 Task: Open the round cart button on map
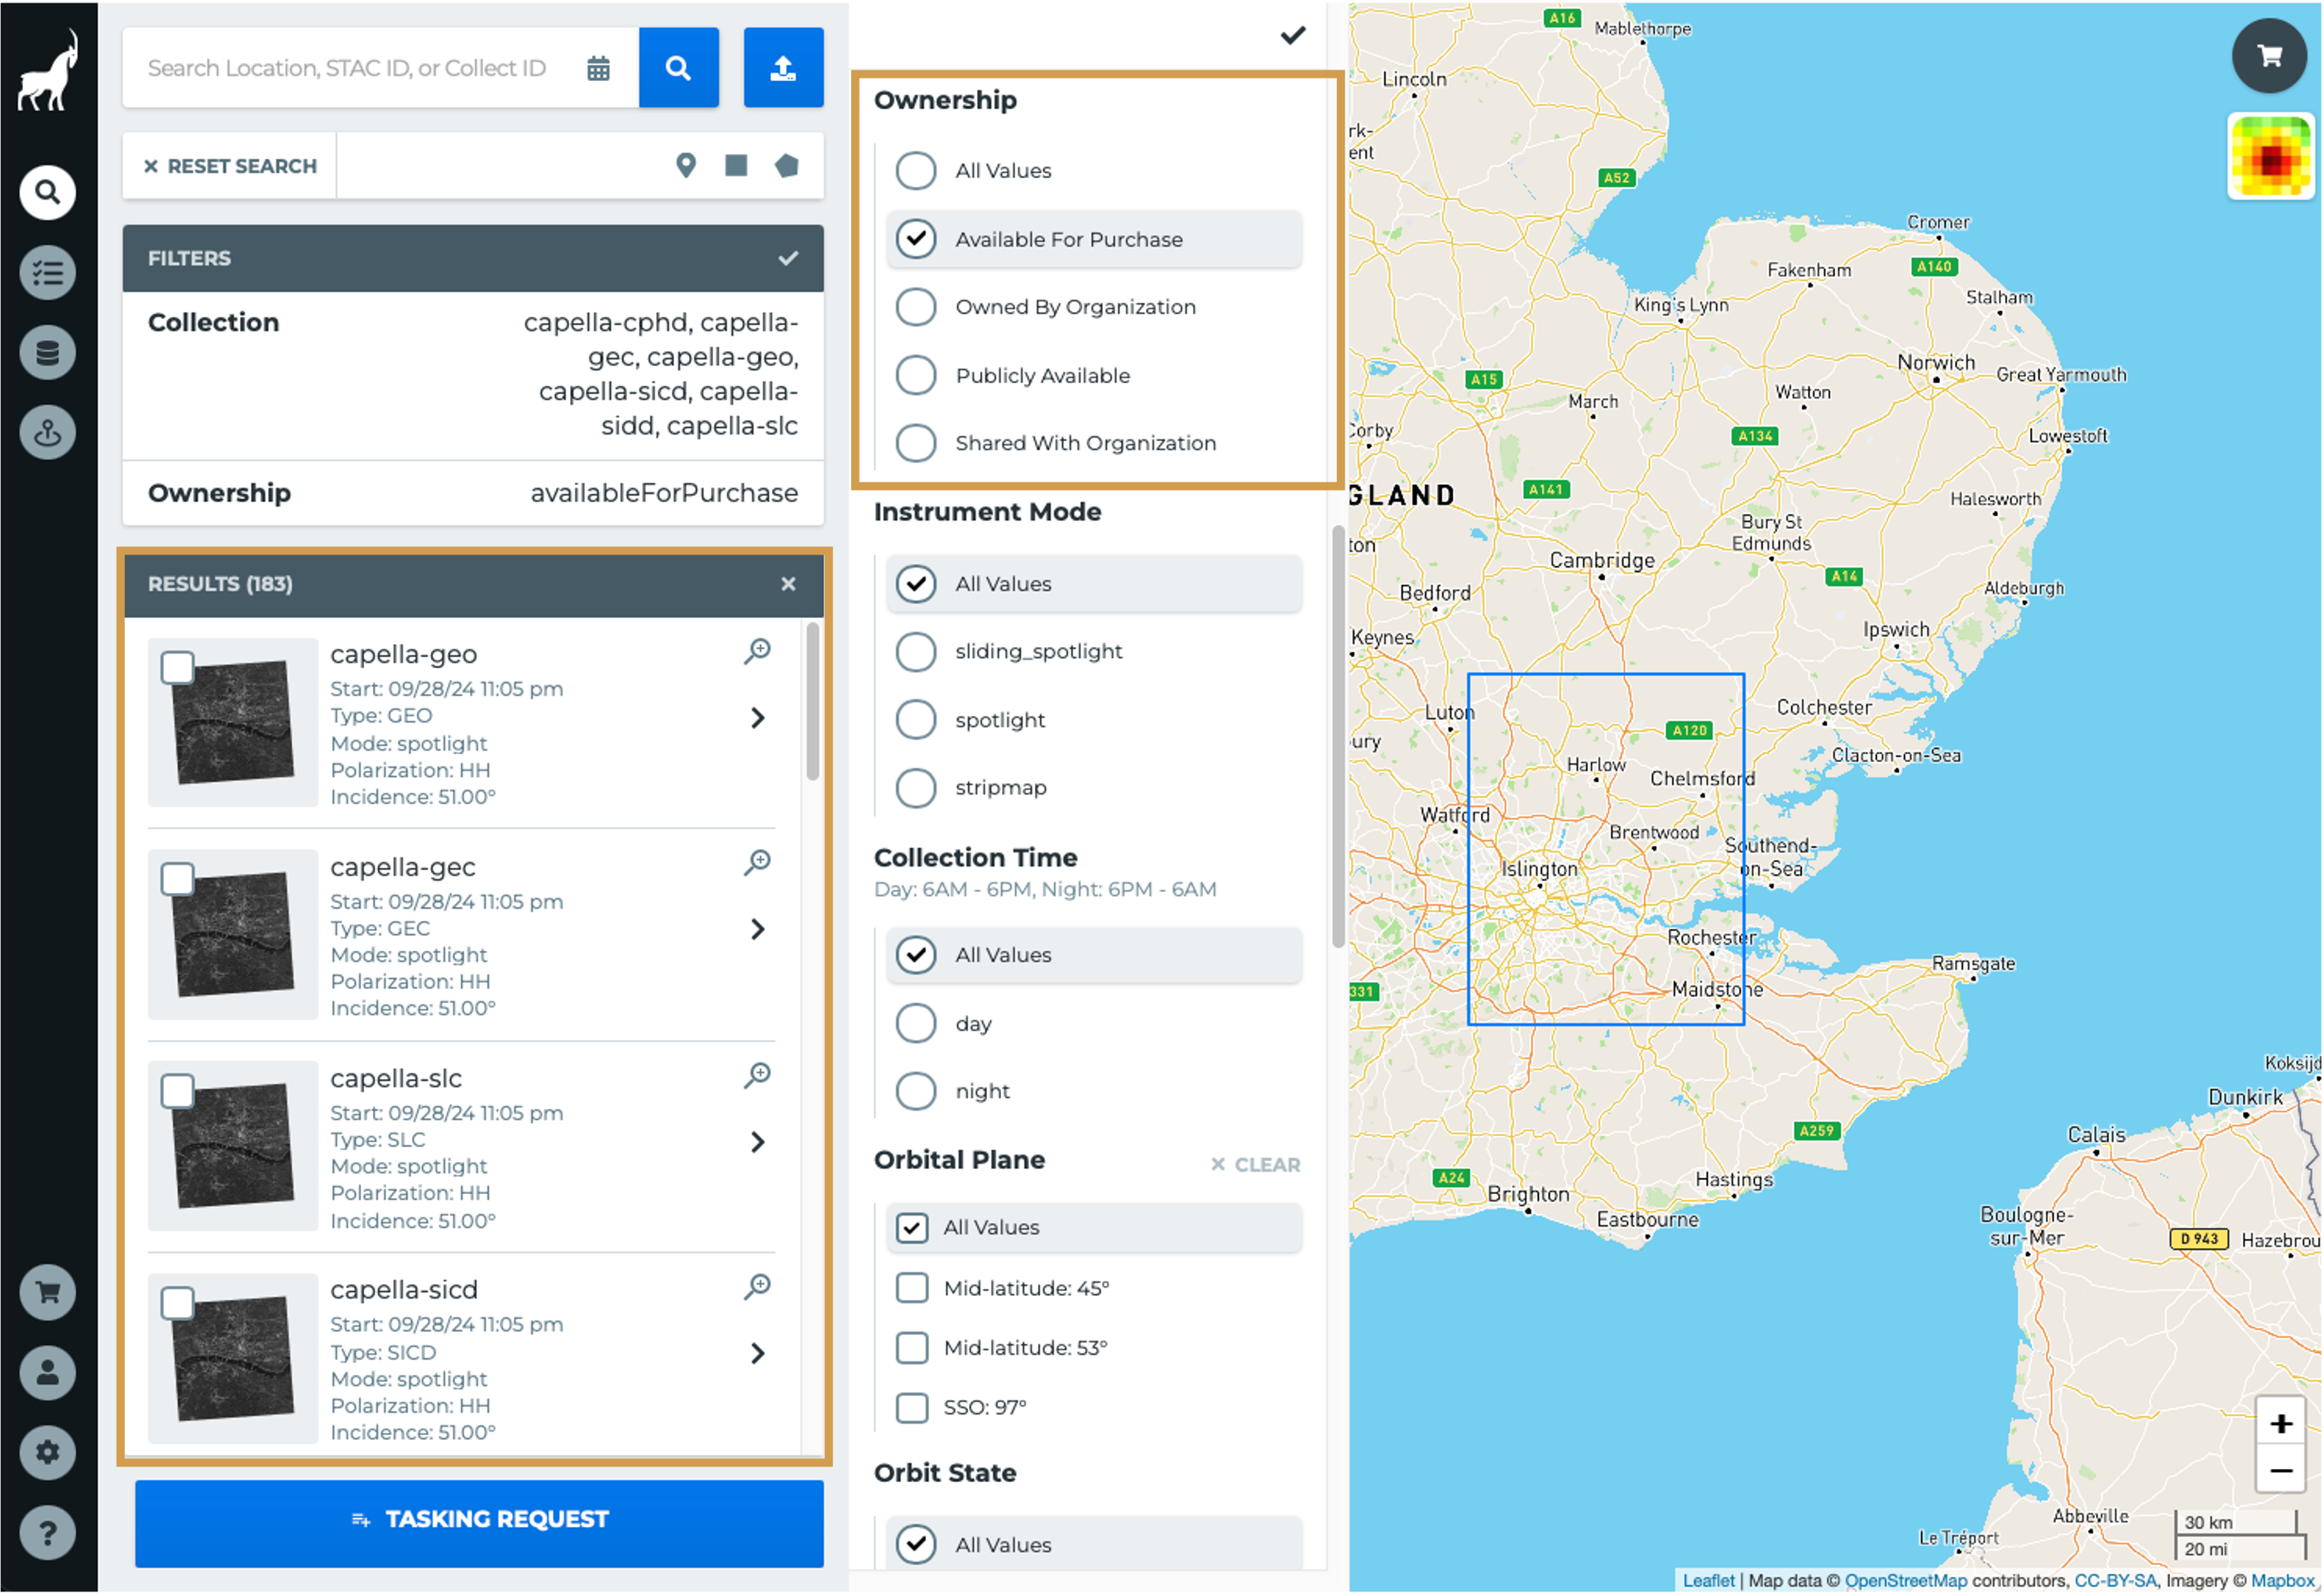(x=2270, y=56)
